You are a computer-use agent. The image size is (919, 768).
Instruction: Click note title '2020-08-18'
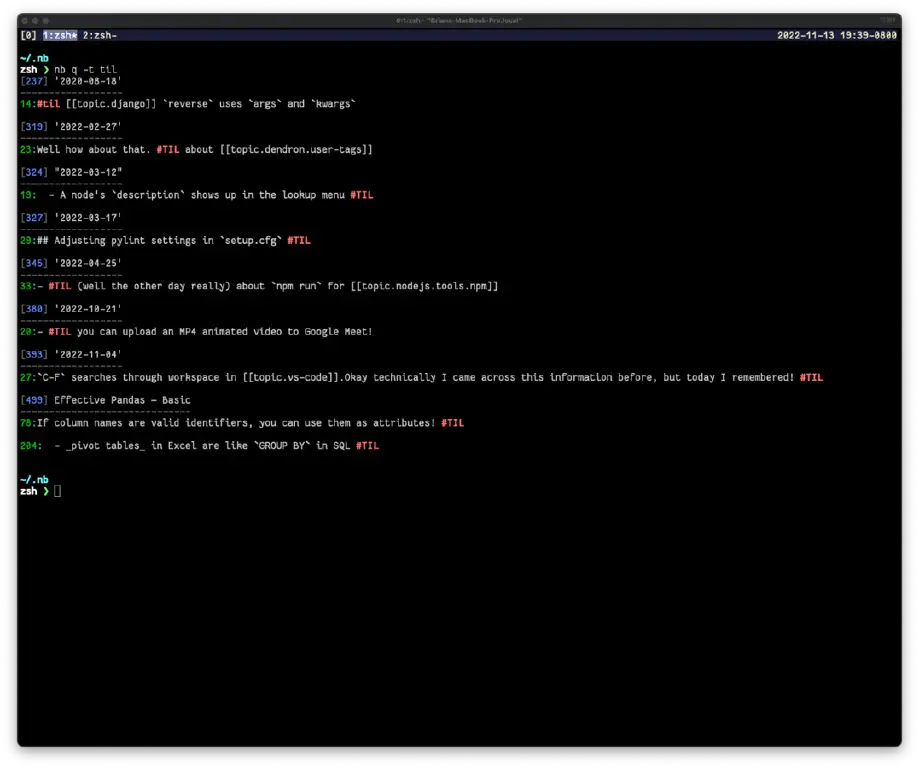(x=88, y=81)
